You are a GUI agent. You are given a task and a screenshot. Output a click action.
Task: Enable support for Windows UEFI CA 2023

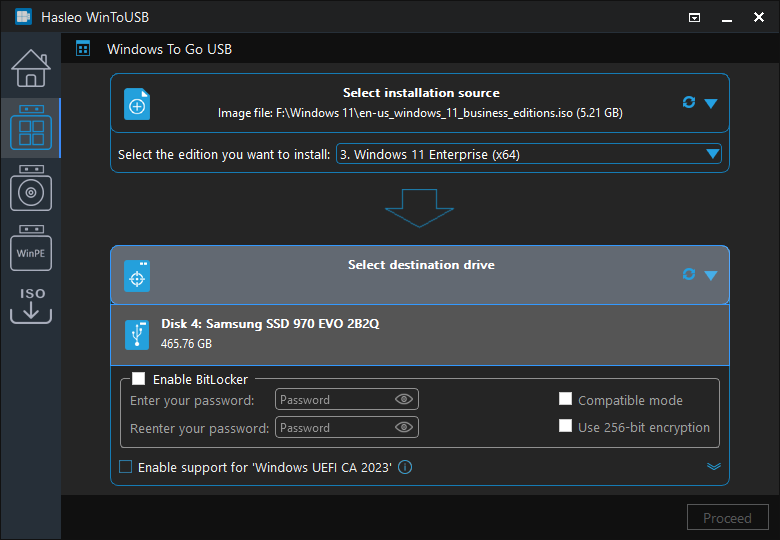(125, 467)
